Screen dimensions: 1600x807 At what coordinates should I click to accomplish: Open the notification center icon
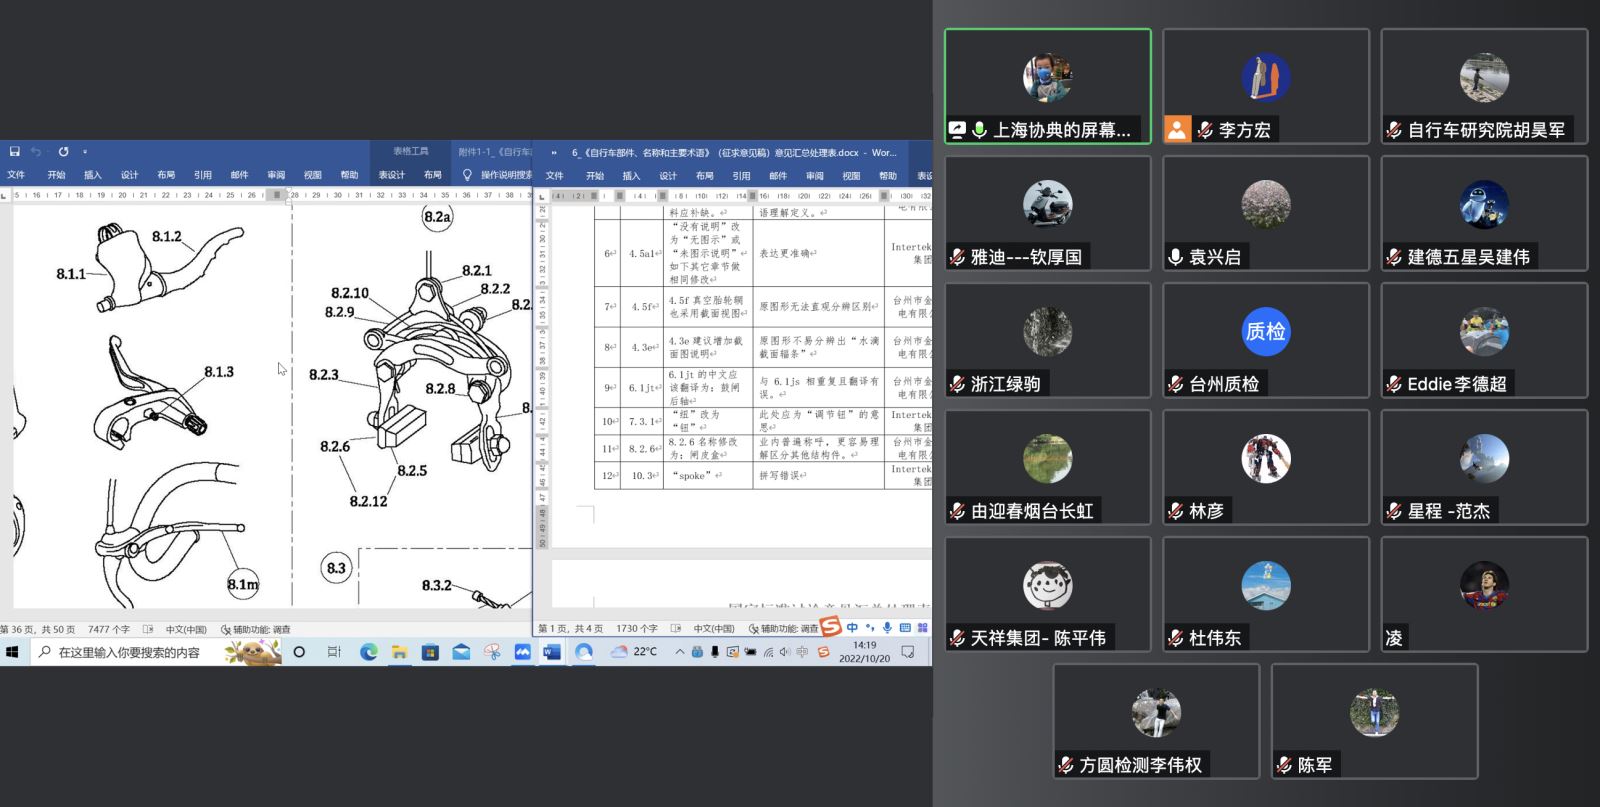pyautogui.click(x=908, y=652)
